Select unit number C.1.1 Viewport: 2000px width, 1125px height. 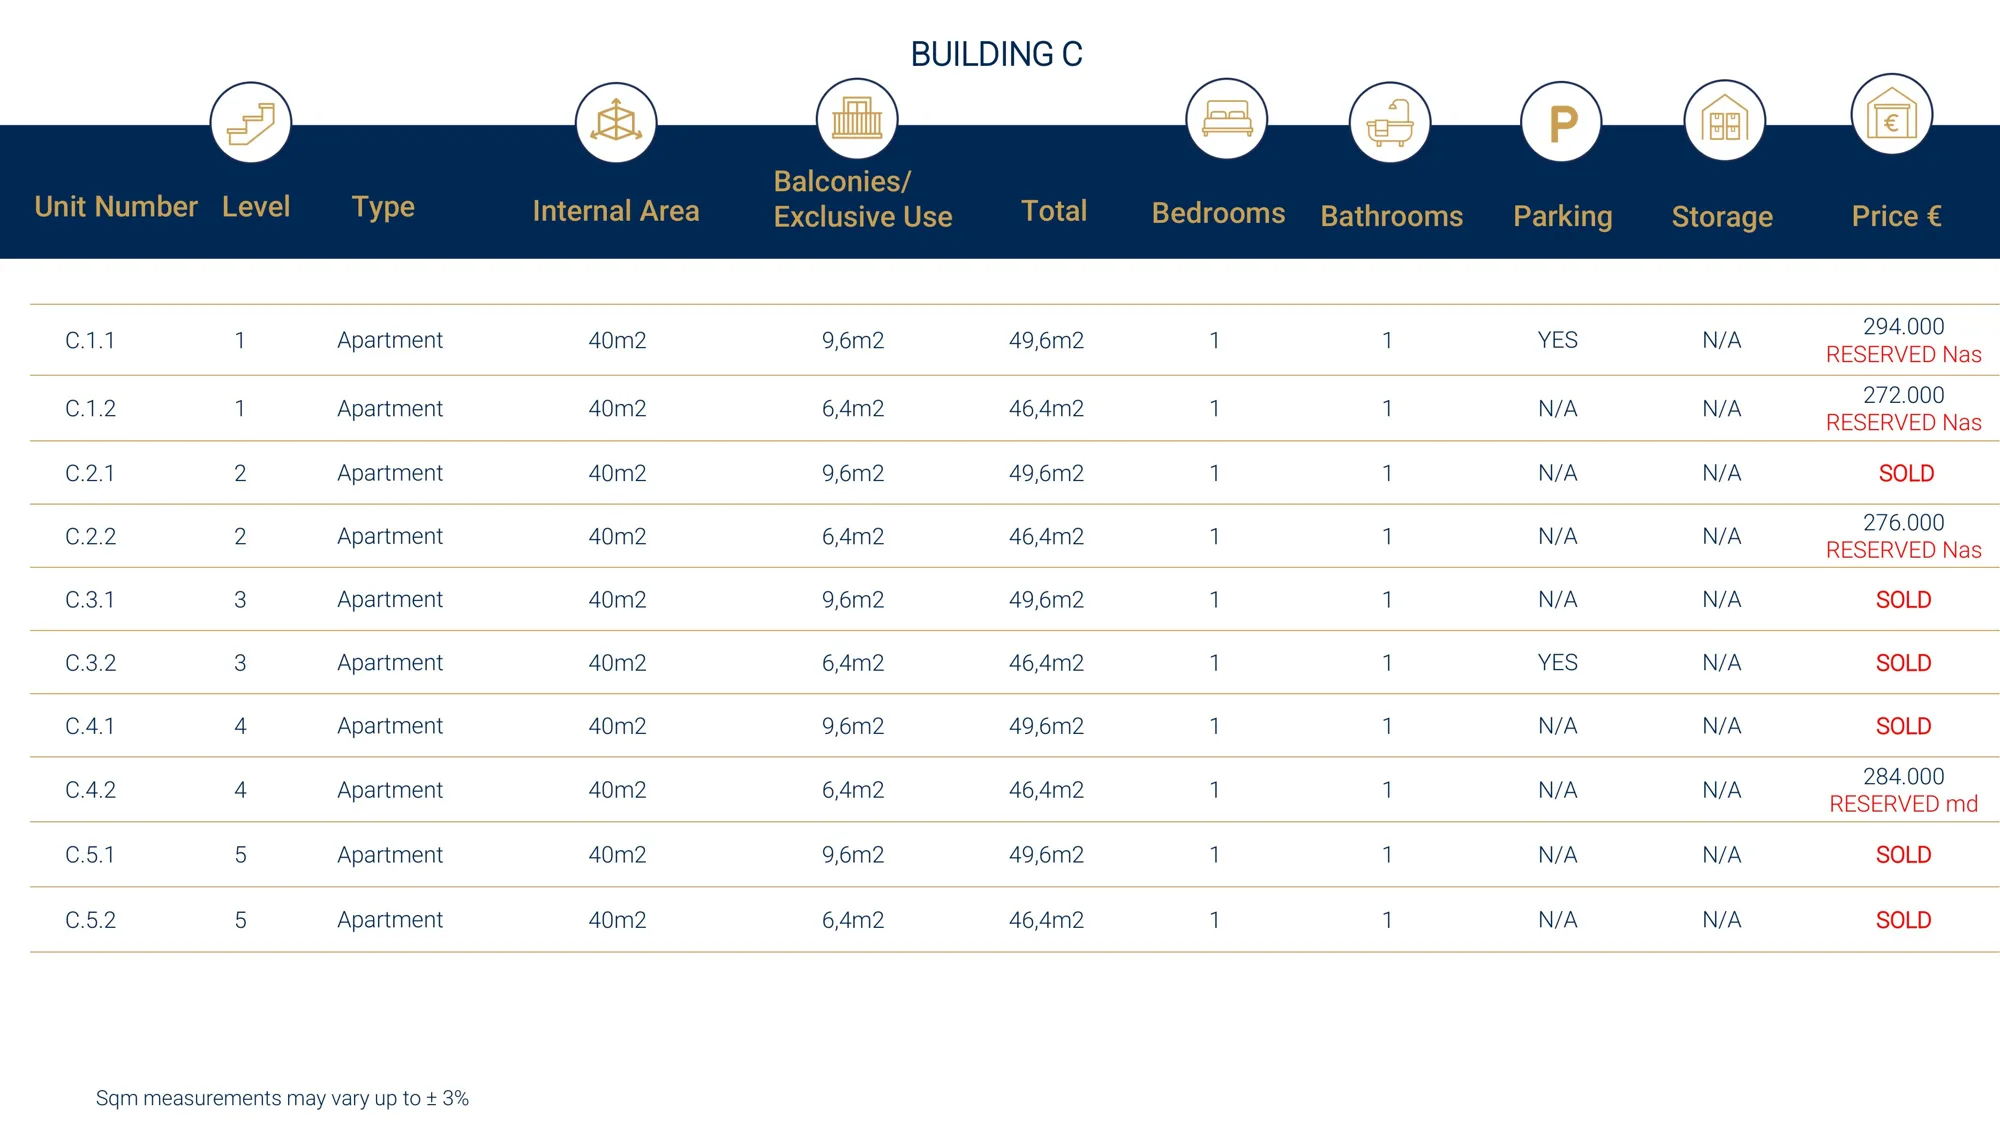coord(90,340)
